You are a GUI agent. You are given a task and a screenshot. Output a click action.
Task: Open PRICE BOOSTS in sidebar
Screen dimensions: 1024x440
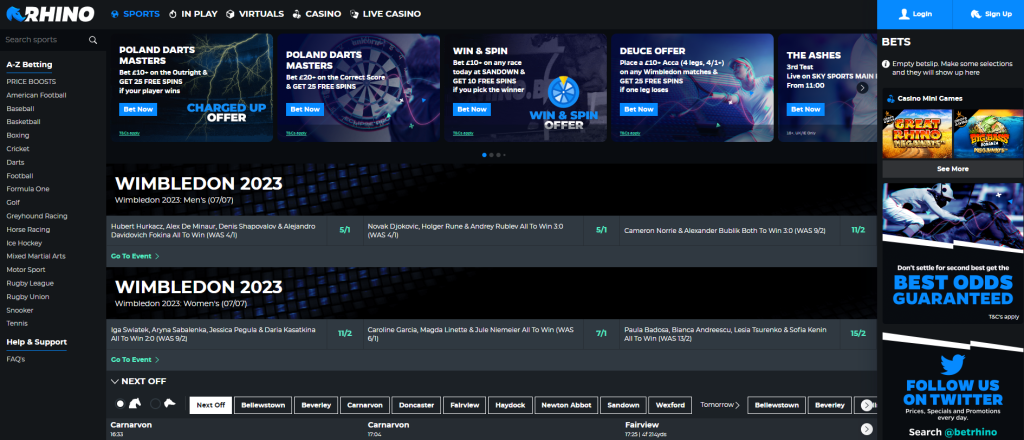[x=31, y=82]
